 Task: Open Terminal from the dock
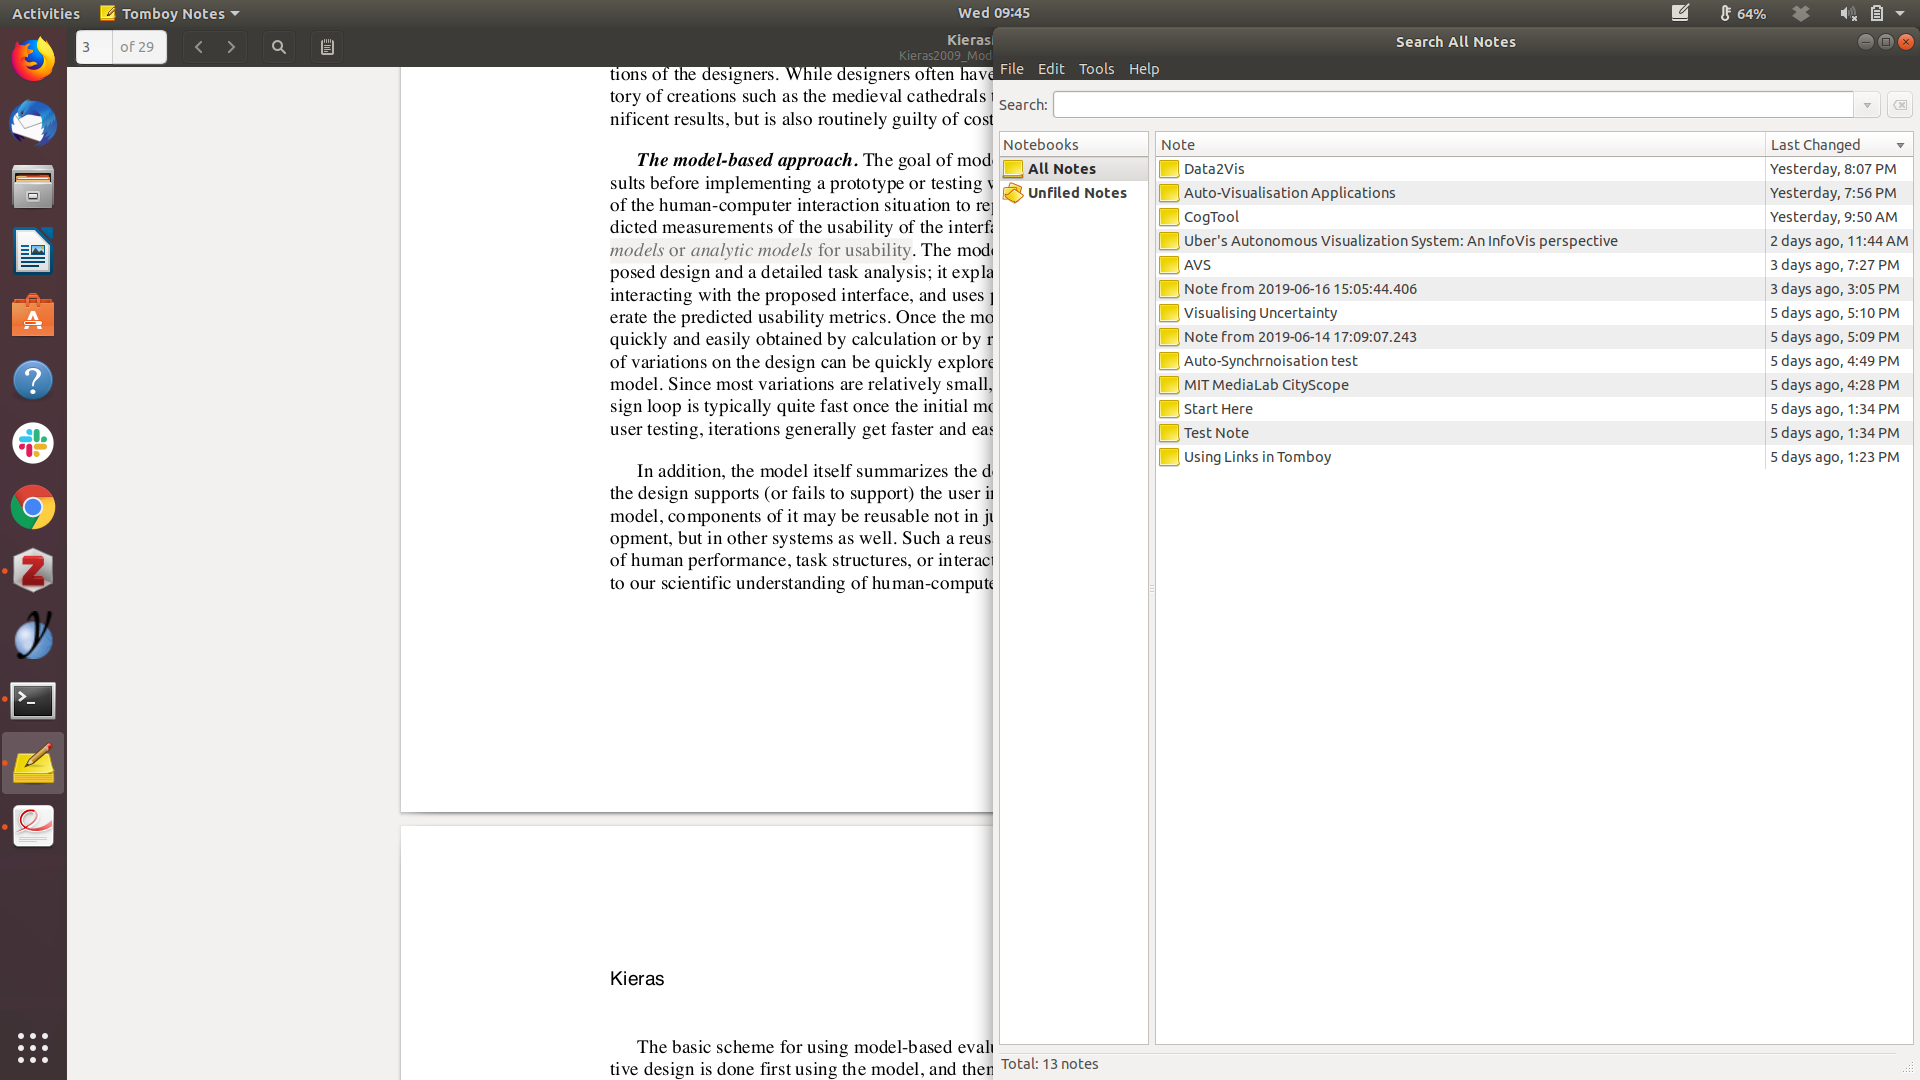pyautogui.click(x=33, y=700)
